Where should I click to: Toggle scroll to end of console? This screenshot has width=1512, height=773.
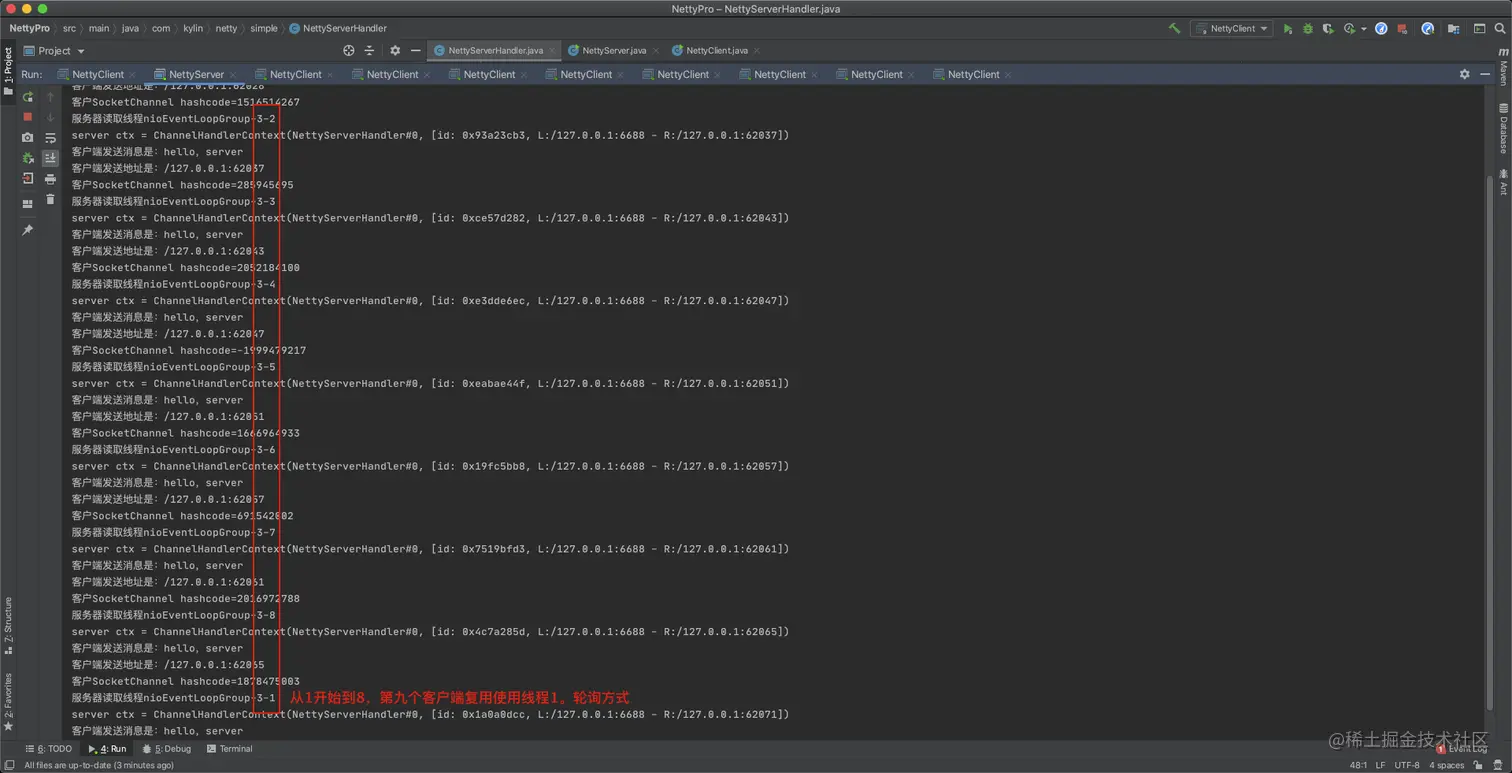(51, 158)
